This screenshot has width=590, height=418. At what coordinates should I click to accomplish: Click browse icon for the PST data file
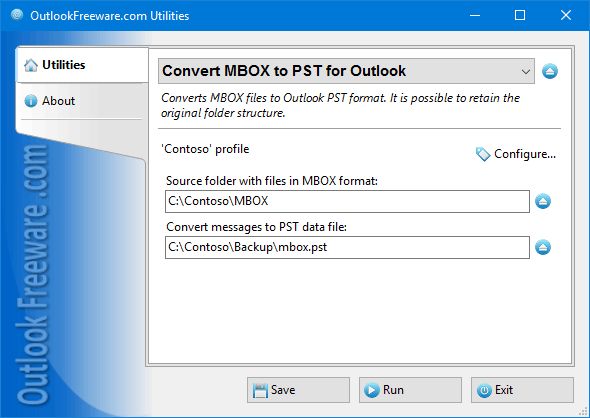(x=543, y=247)
